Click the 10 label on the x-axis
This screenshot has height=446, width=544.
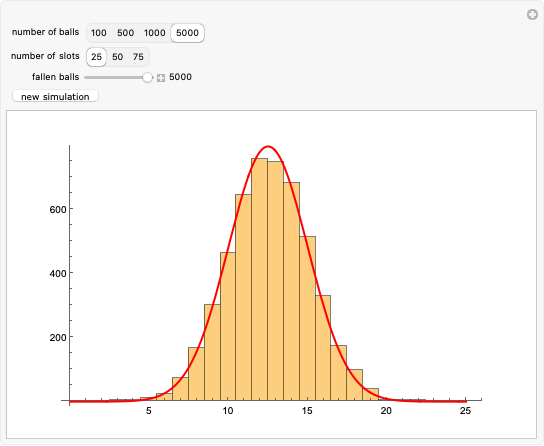tap(228, 411)
